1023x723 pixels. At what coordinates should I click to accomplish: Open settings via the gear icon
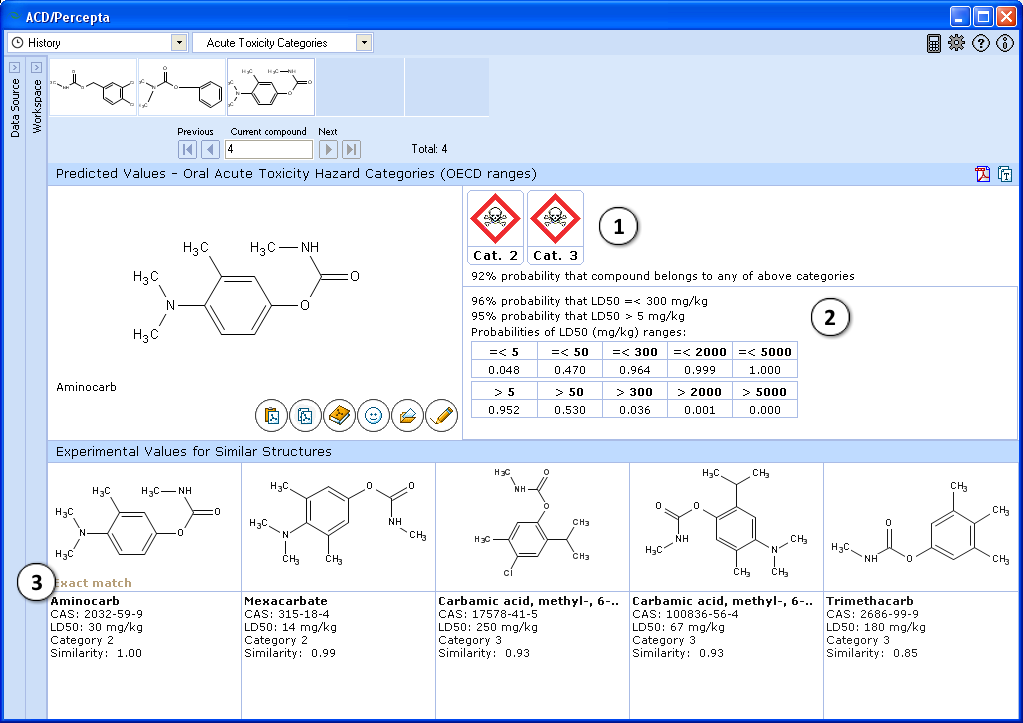[x=956, y=43]
